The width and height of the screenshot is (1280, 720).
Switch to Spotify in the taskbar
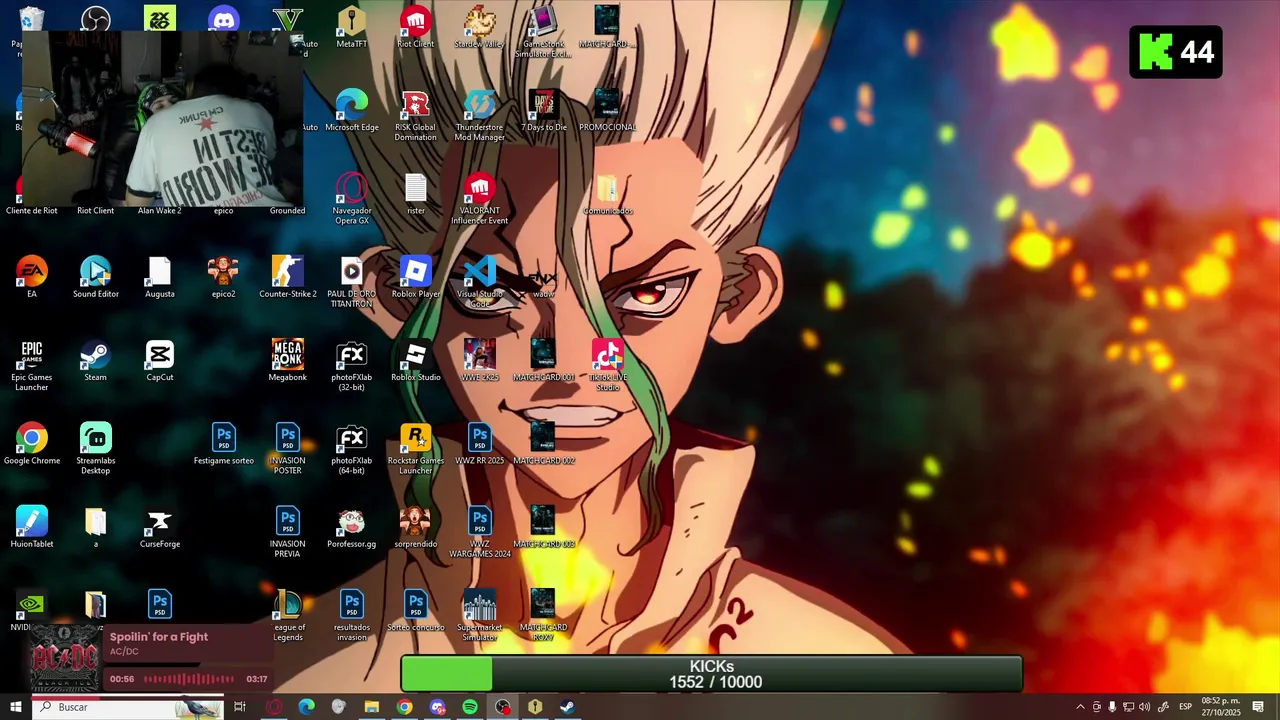pyautogui.click(x=469, y=707)
